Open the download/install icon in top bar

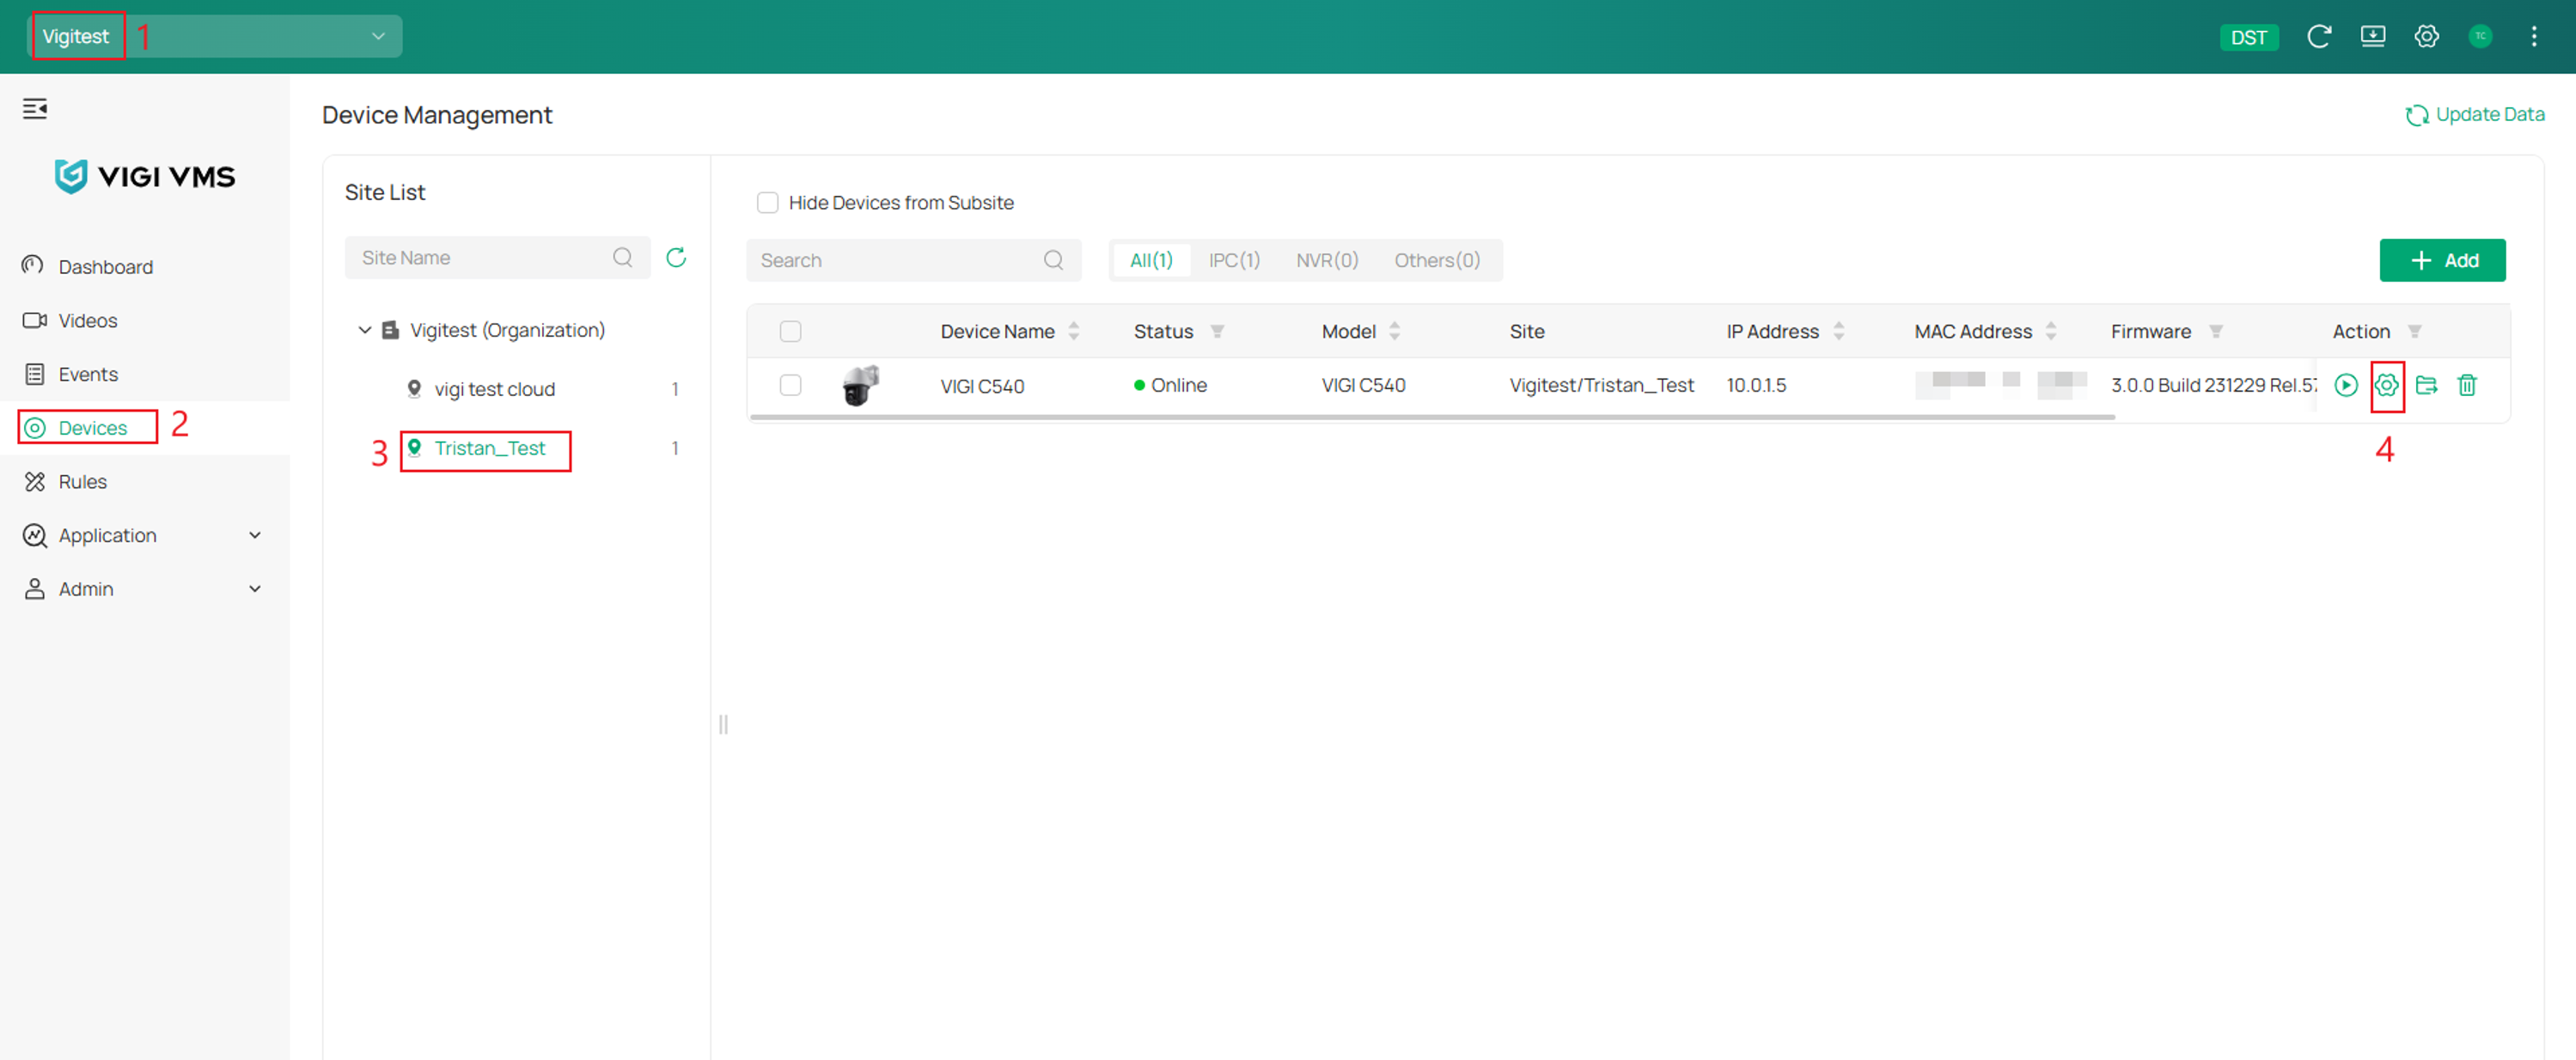tap(2373, 36)
